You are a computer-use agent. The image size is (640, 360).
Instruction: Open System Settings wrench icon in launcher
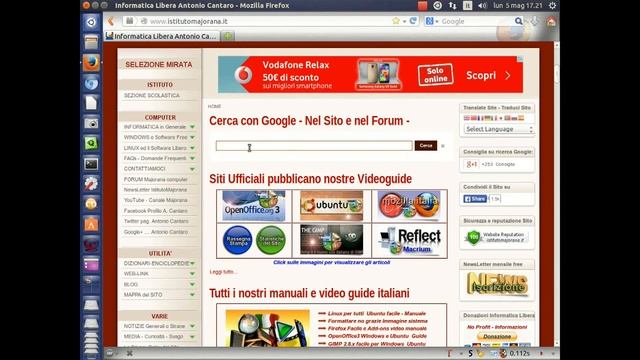[91, 184]
